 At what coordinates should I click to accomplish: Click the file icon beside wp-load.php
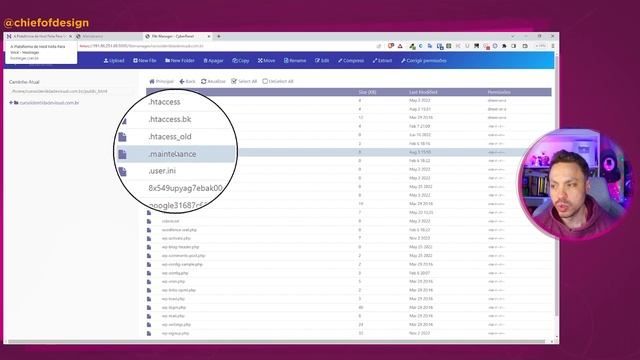(x=149, y=299)
